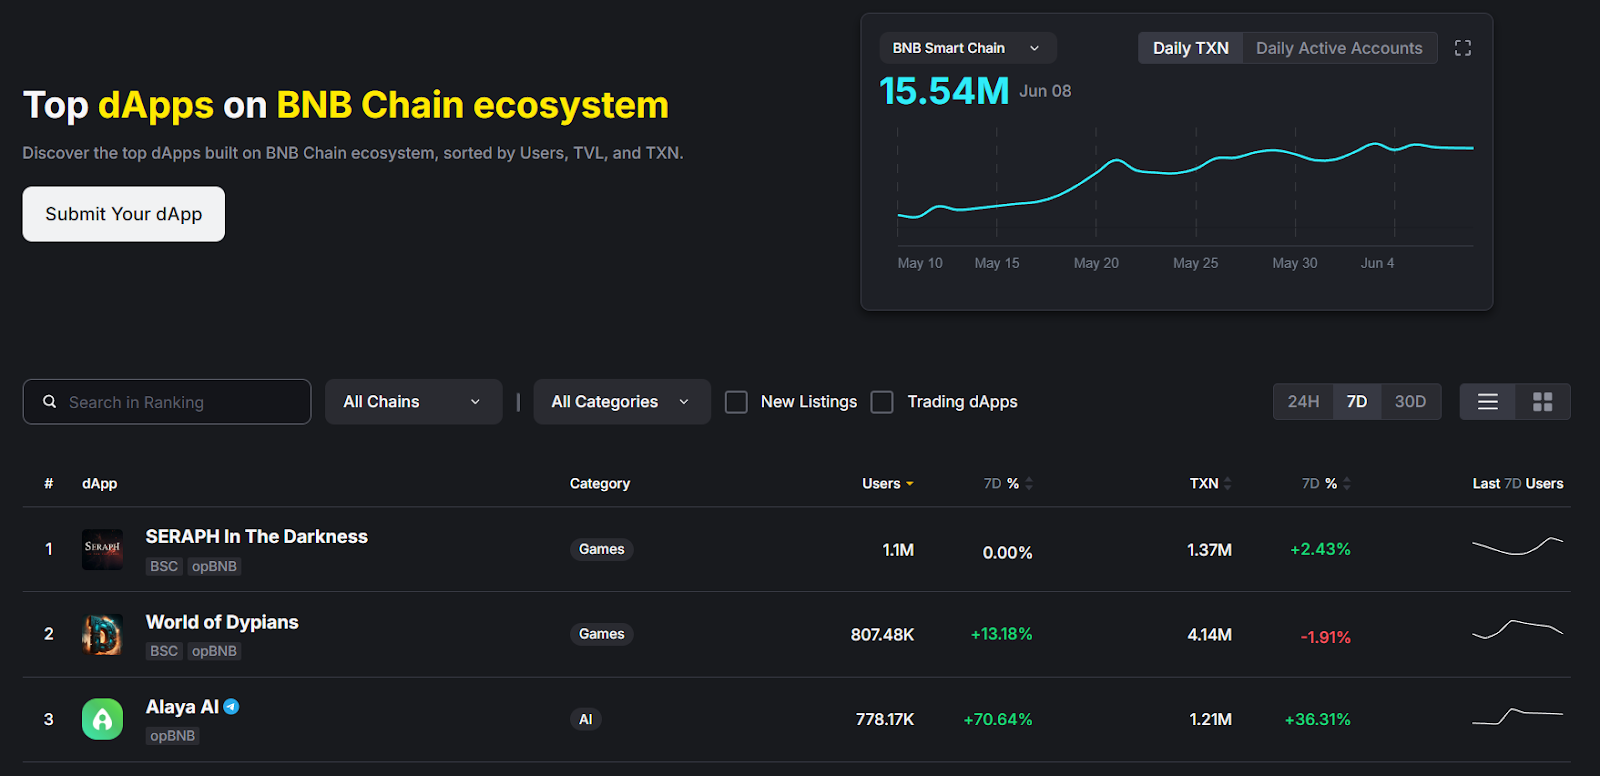Click the magnifier icon in search box
The width and height of the screenshot is (1600, 776).
click(49, 402)
